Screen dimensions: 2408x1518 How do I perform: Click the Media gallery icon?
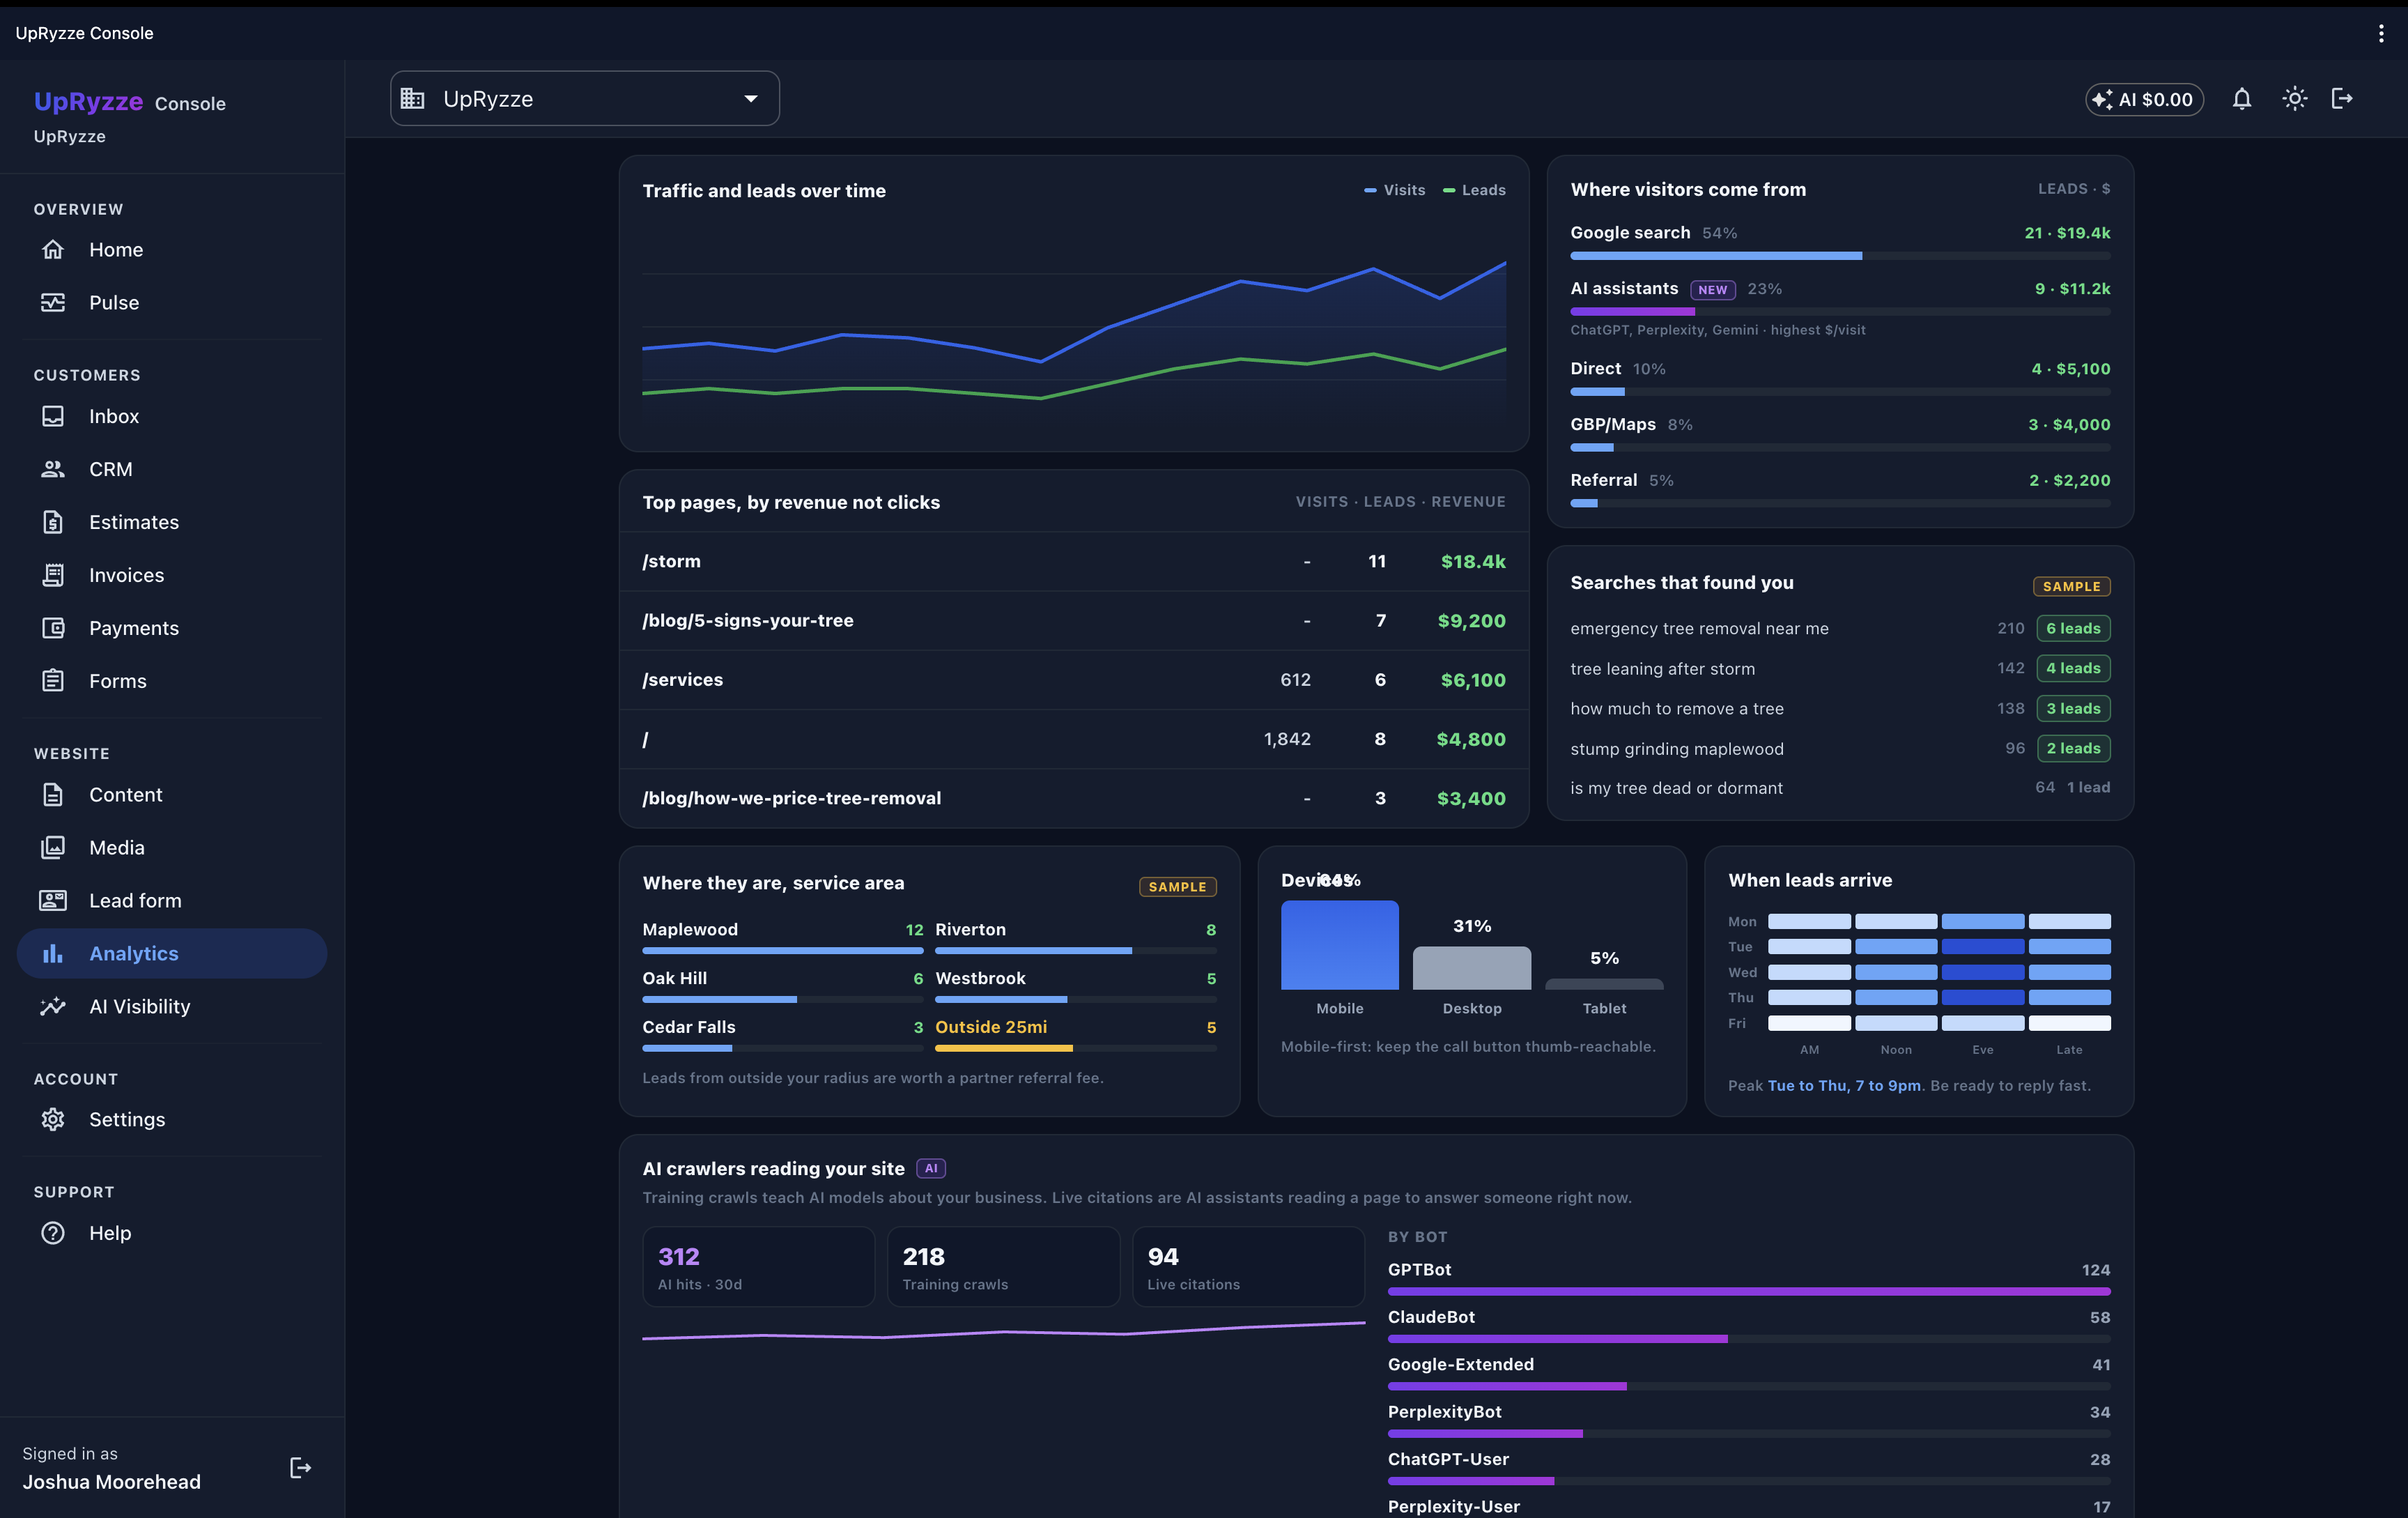click(x=53, y=848)
